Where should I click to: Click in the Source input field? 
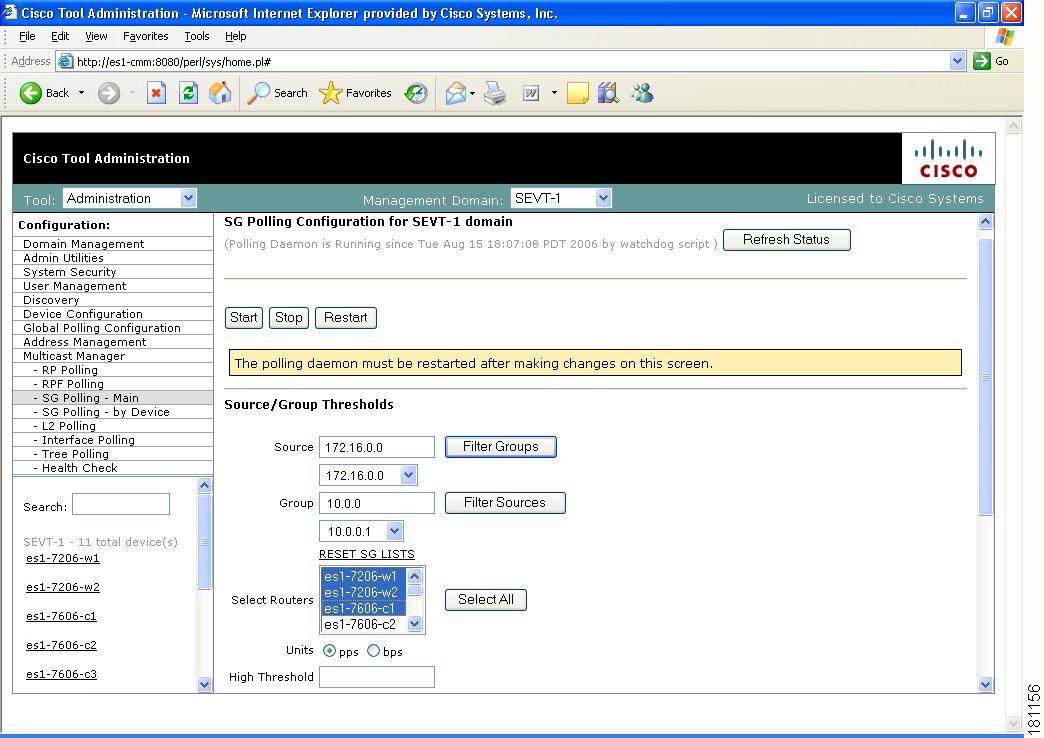click(x=377, y=447)
